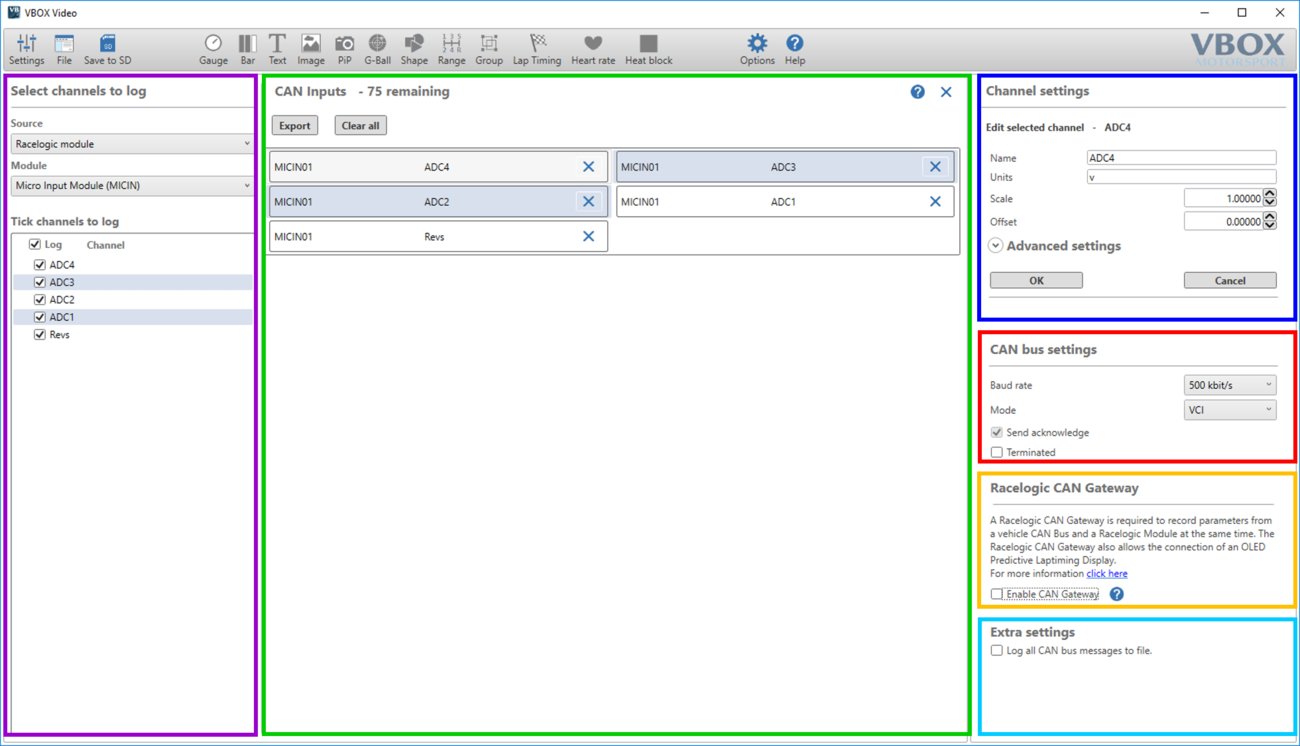Add a Gauge element
This screenshot has width=1300, height=746.
click(x=213, y=49)
